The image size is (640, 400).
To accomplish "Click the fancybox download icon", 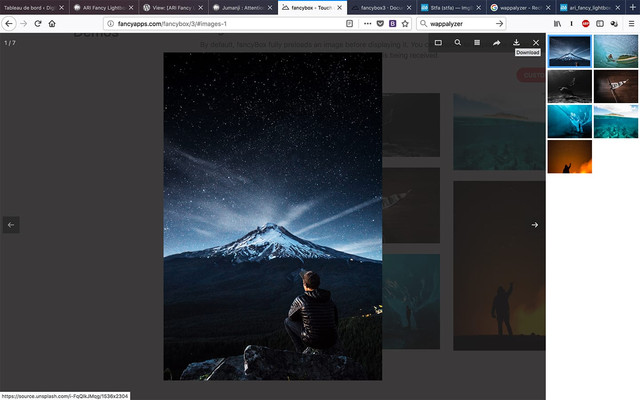I will (516, 42).
